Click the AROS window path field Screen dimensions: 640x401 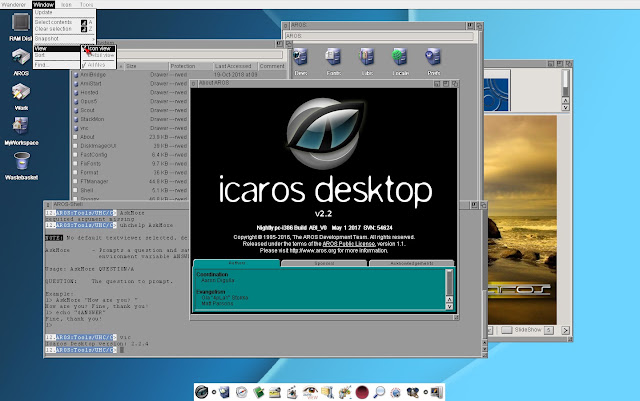pyautogui.click(x=379, y=36)
